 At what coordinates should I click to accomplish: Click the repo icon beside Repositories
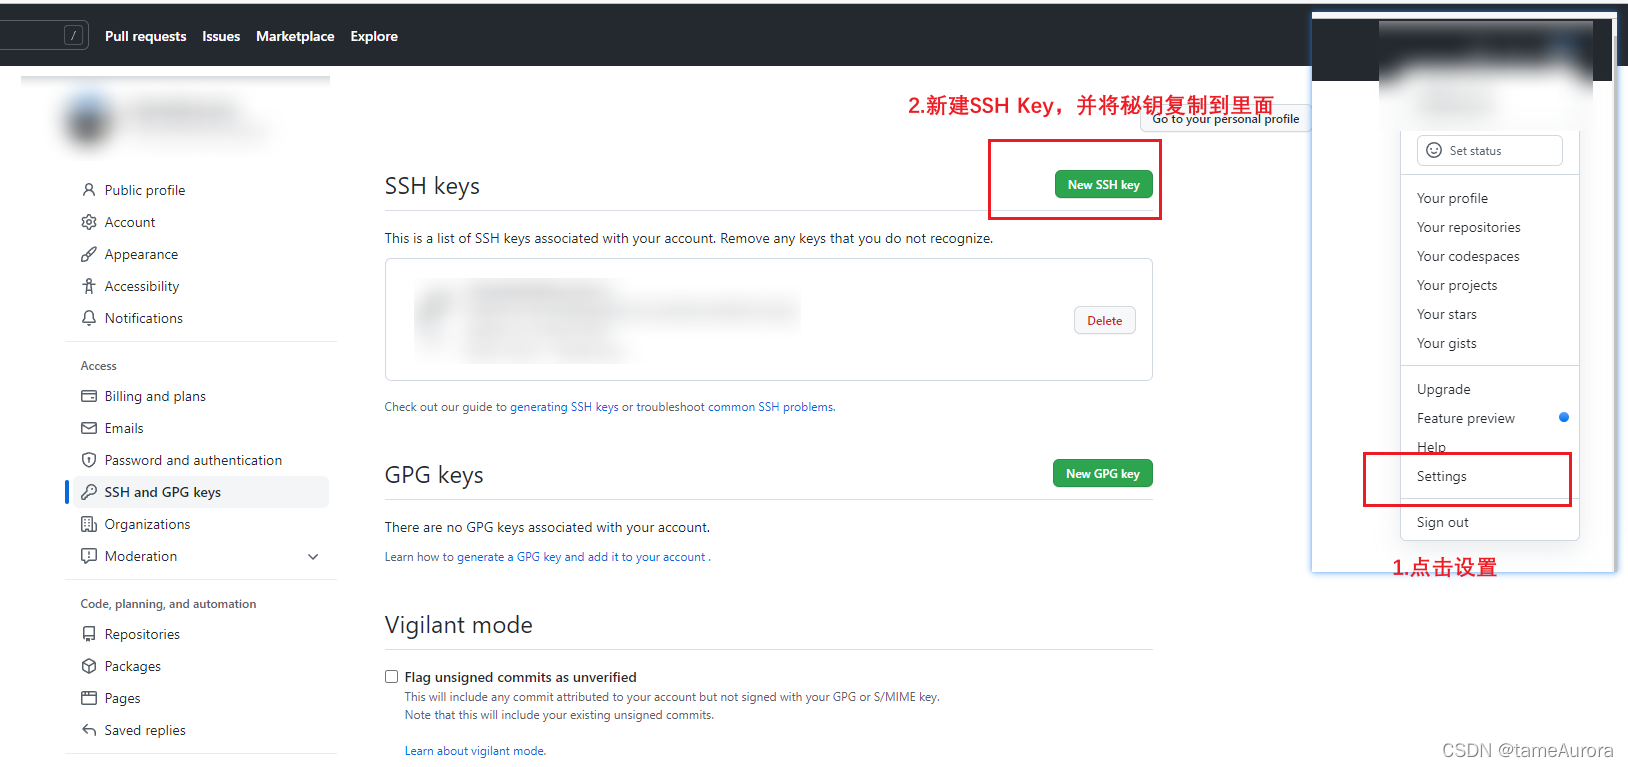(89, 634)
